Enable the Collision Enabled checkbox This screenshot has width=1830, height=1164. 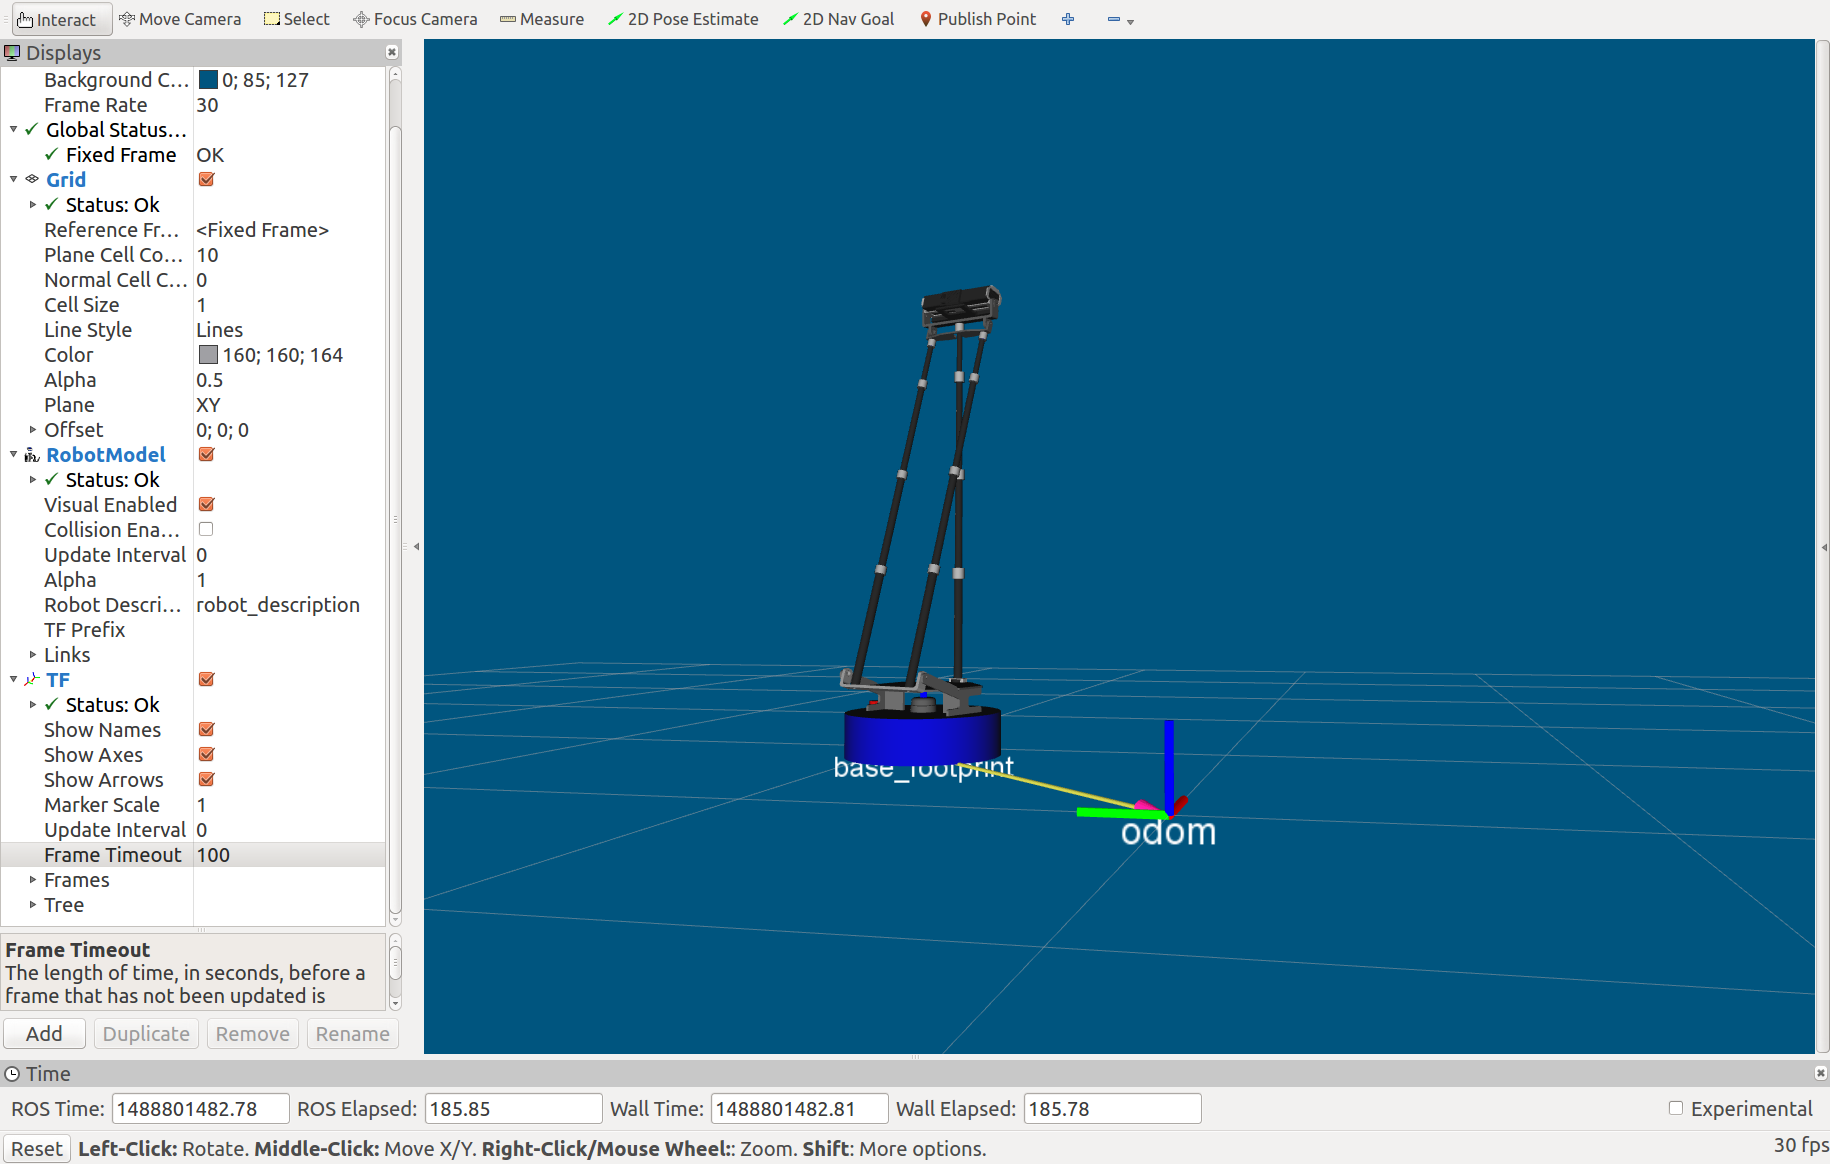206,529
